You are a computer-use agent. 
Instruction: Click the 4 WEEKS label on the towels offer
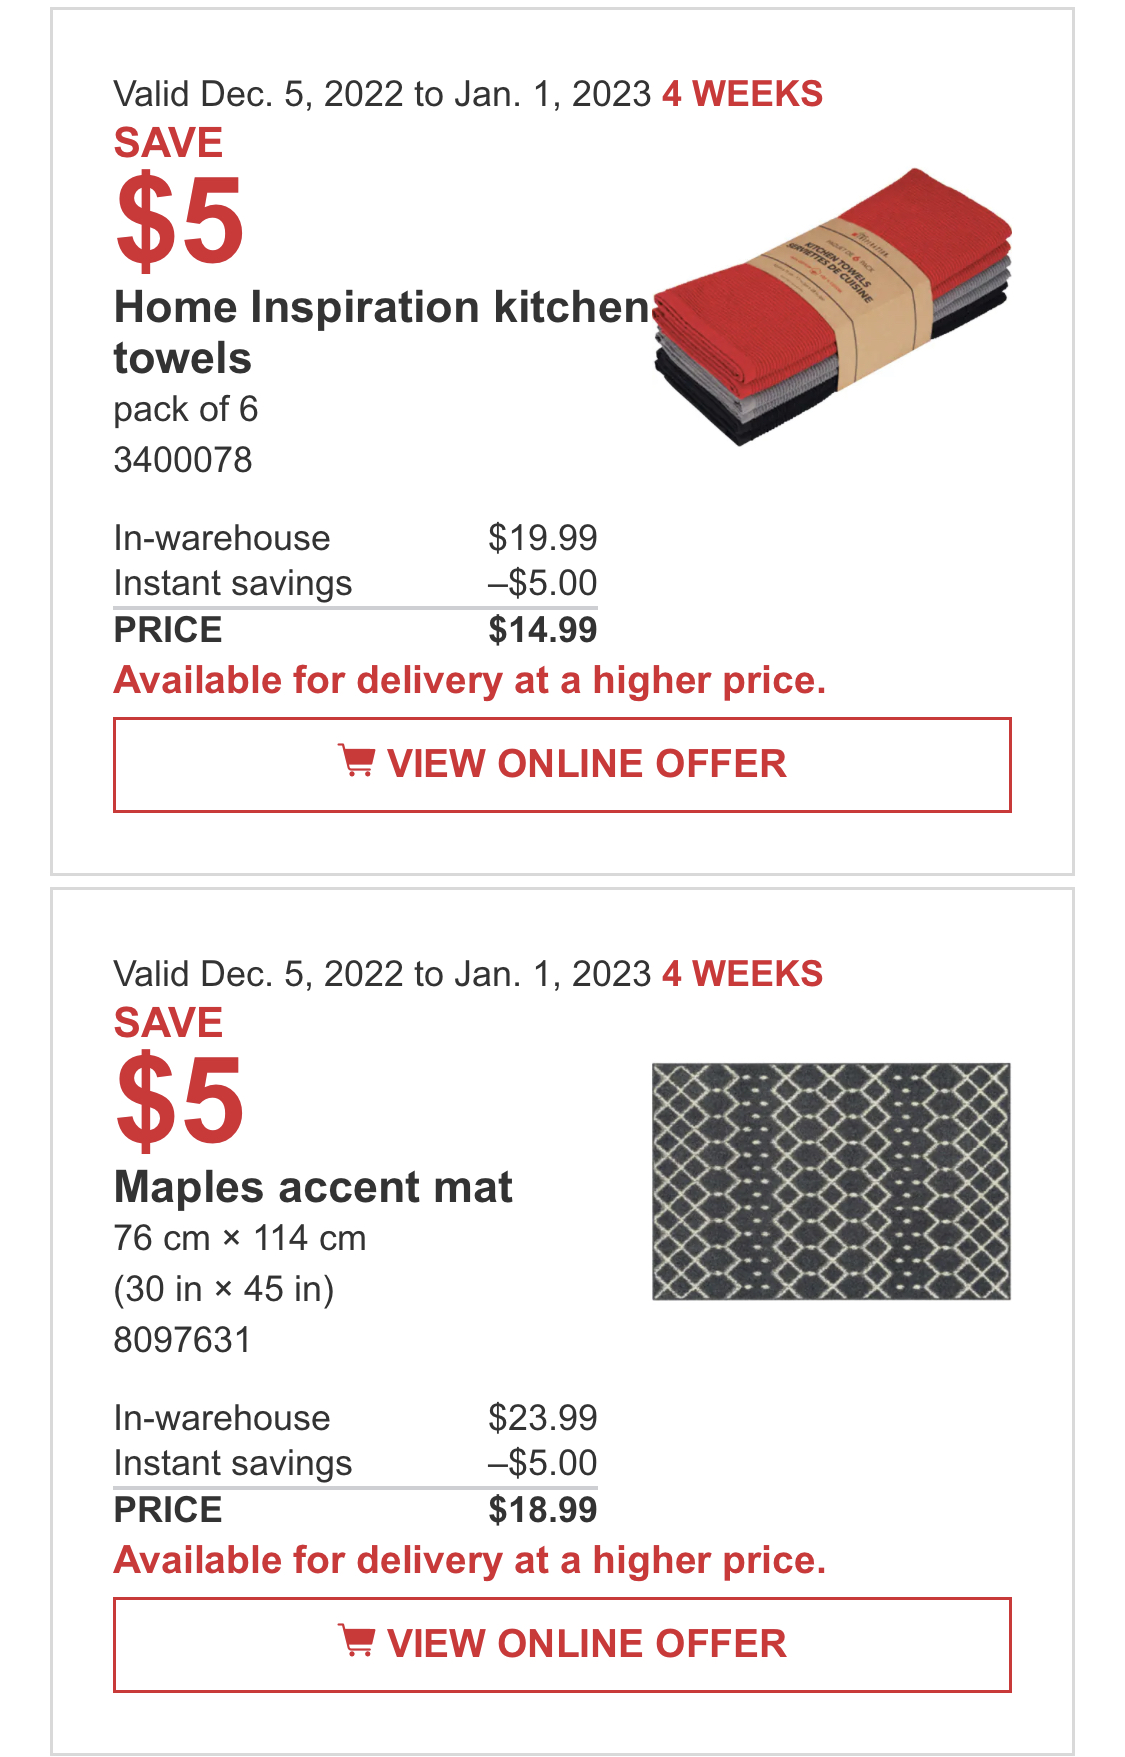pos(743,94)
